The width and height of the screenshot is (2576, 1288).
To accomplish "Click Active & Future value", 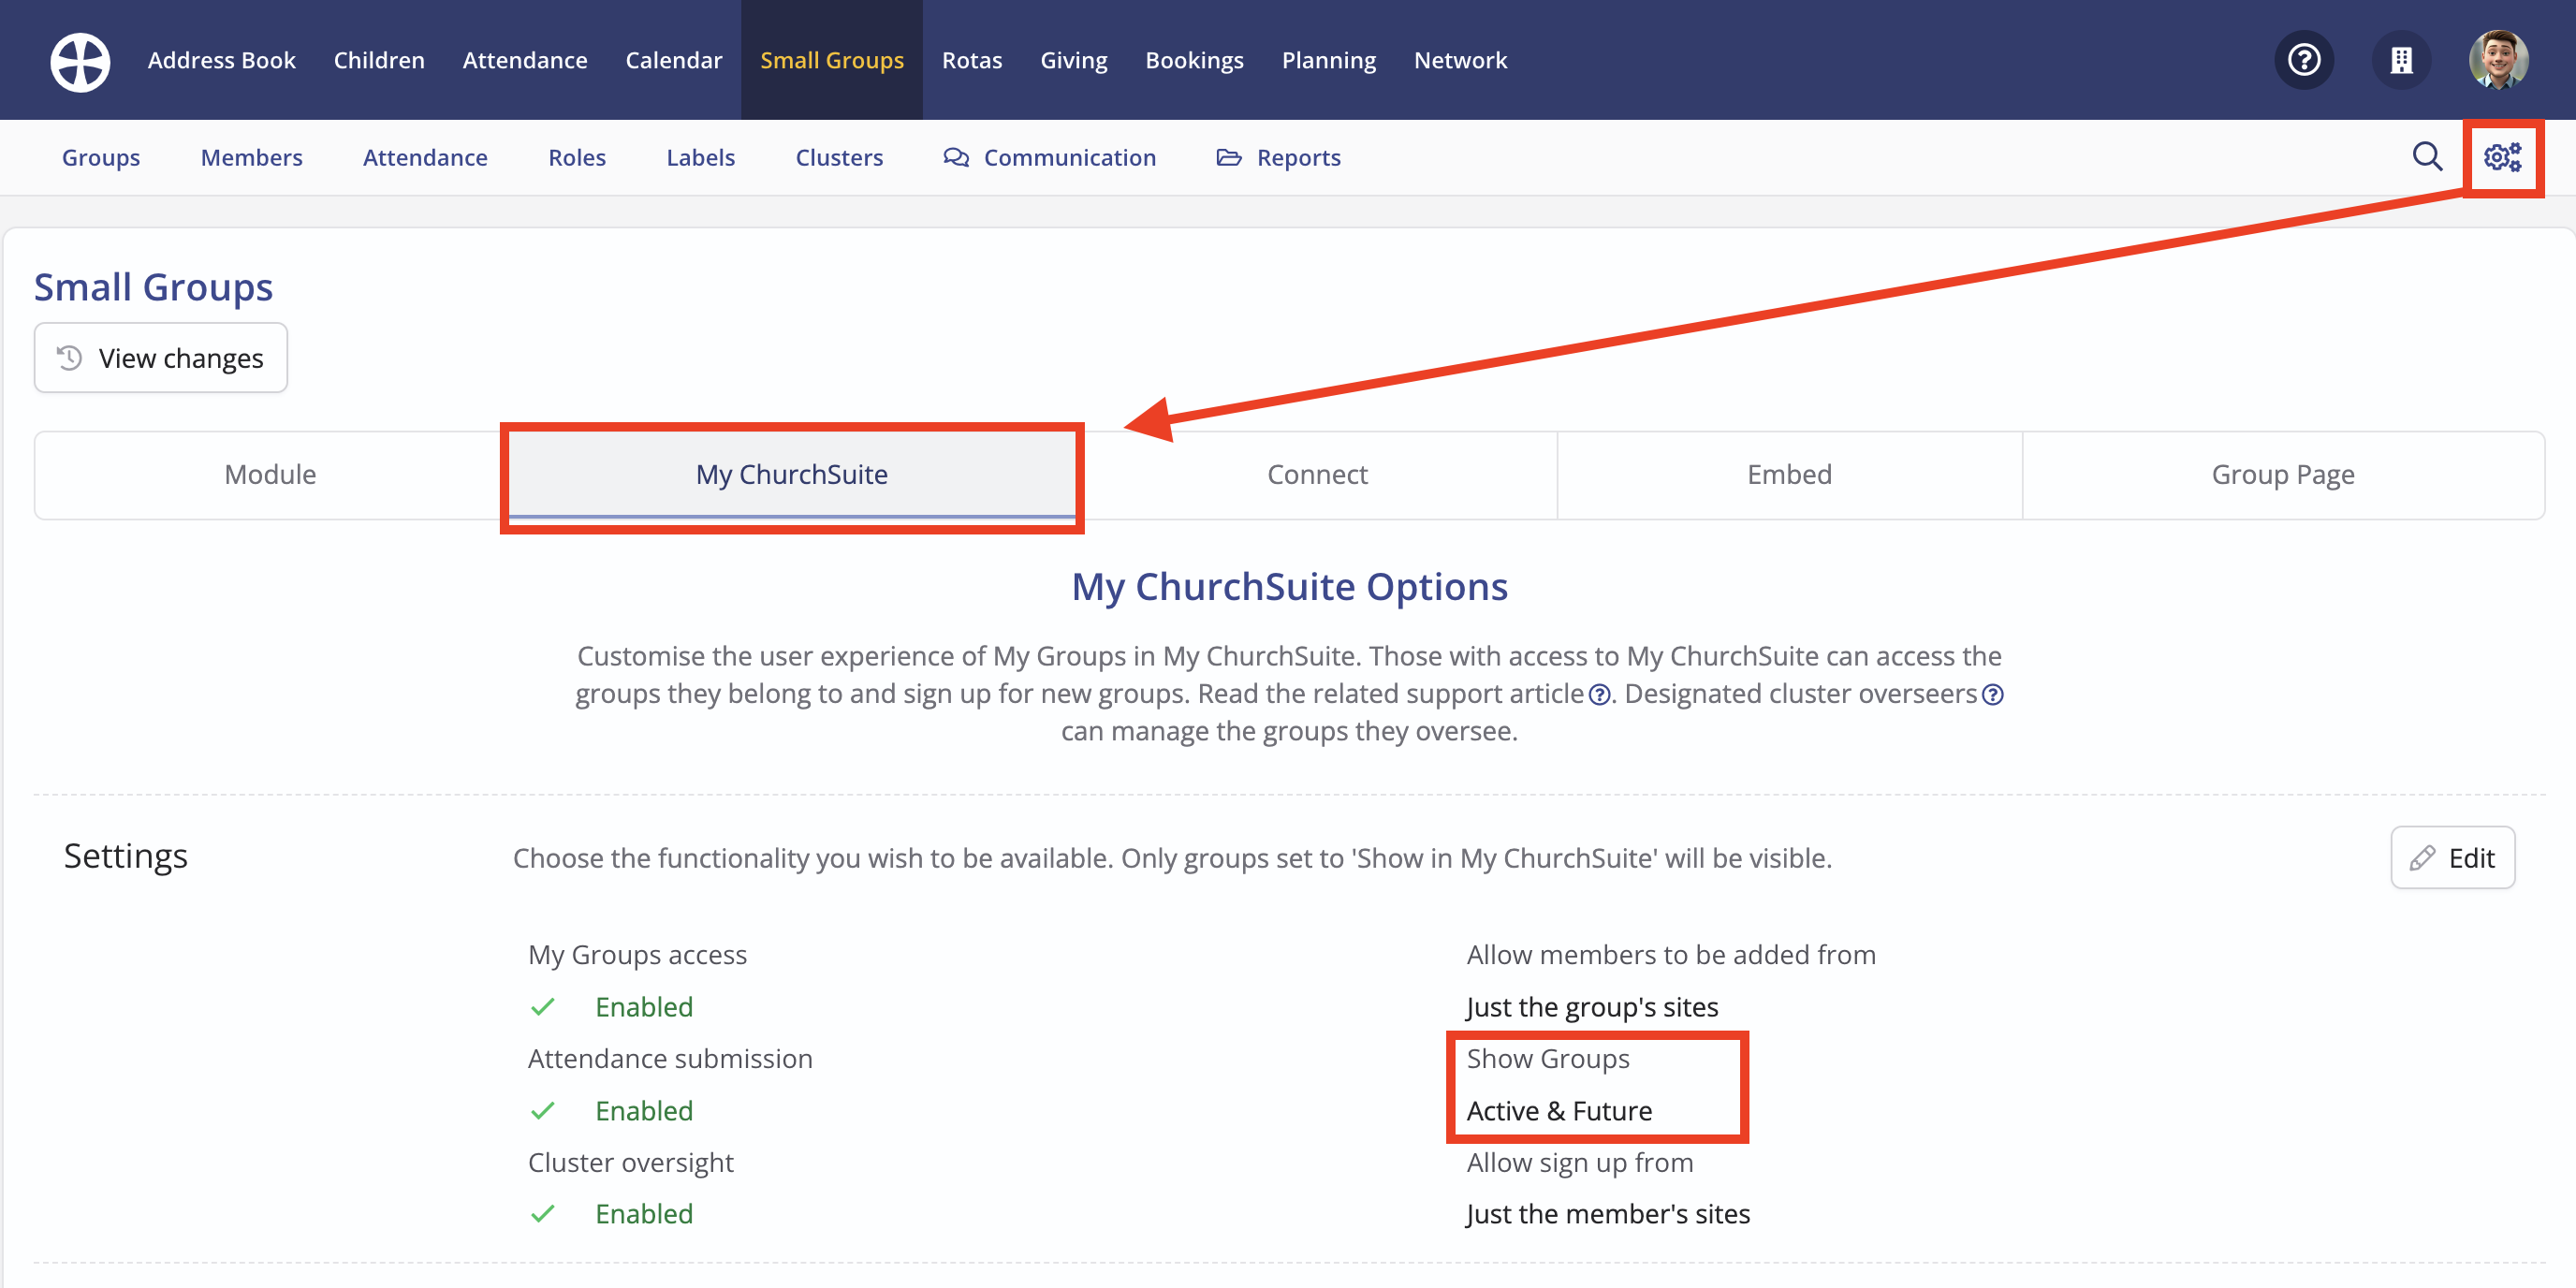I will (x=1559, y=1111).
